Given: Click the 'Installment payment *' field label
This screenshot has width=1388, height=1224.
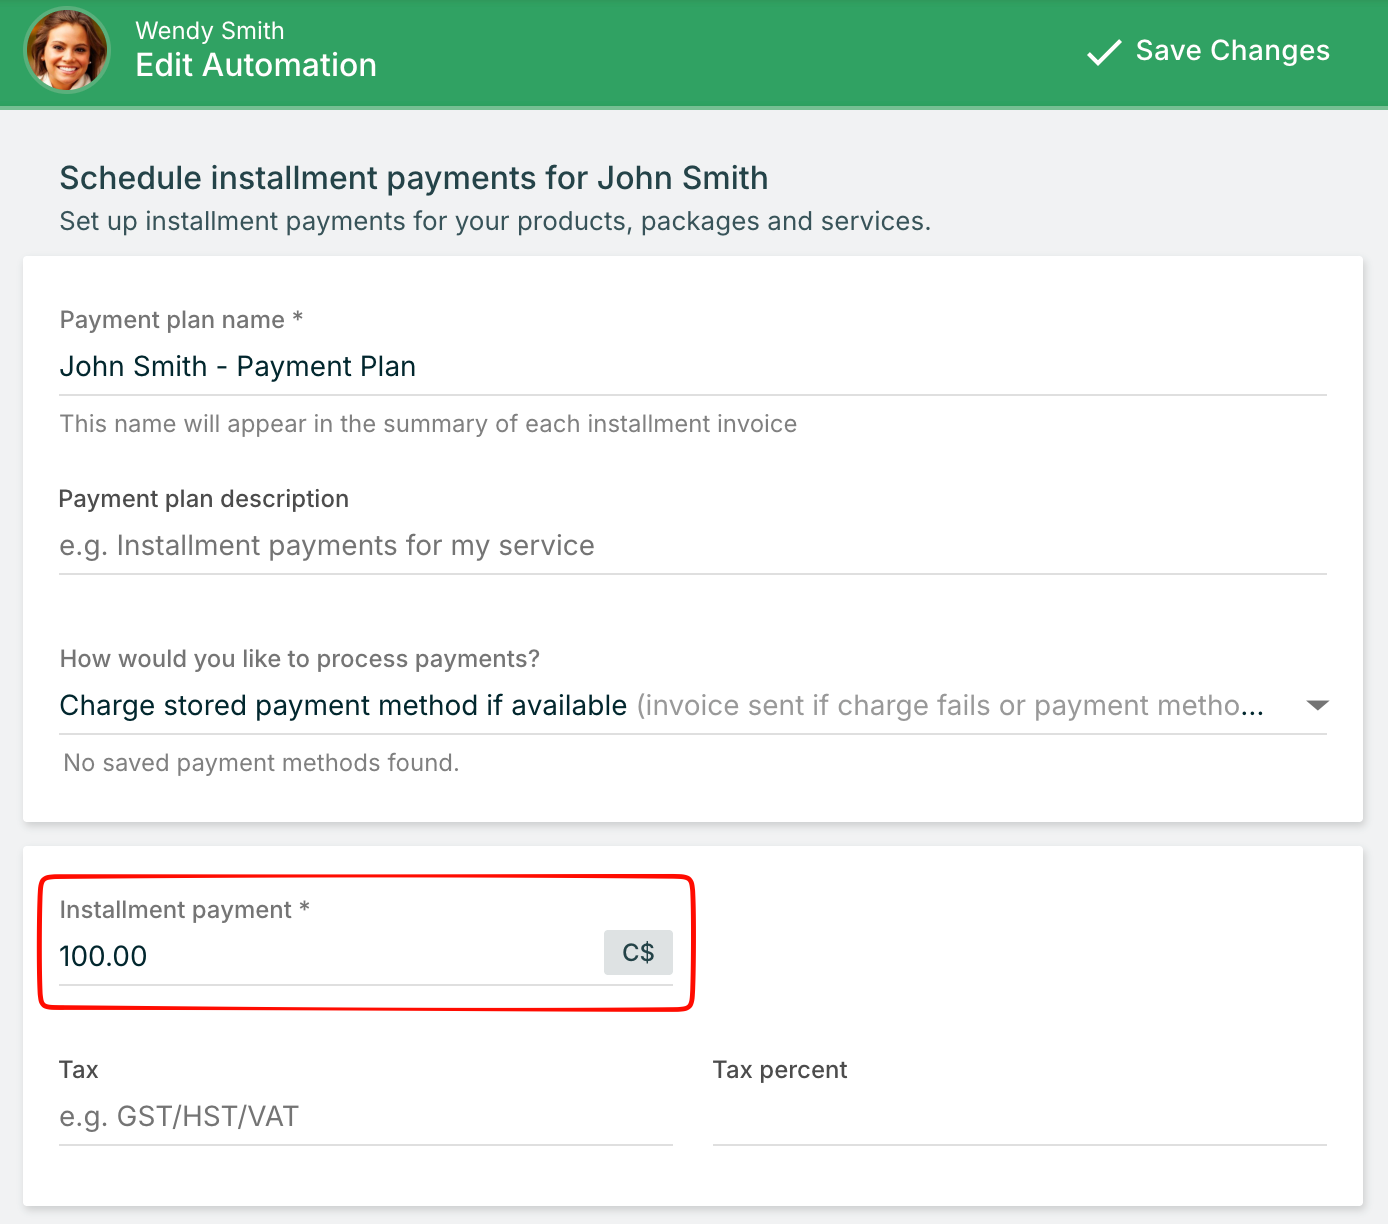Looking at the screenshot, I should click(x=184, y=910).
